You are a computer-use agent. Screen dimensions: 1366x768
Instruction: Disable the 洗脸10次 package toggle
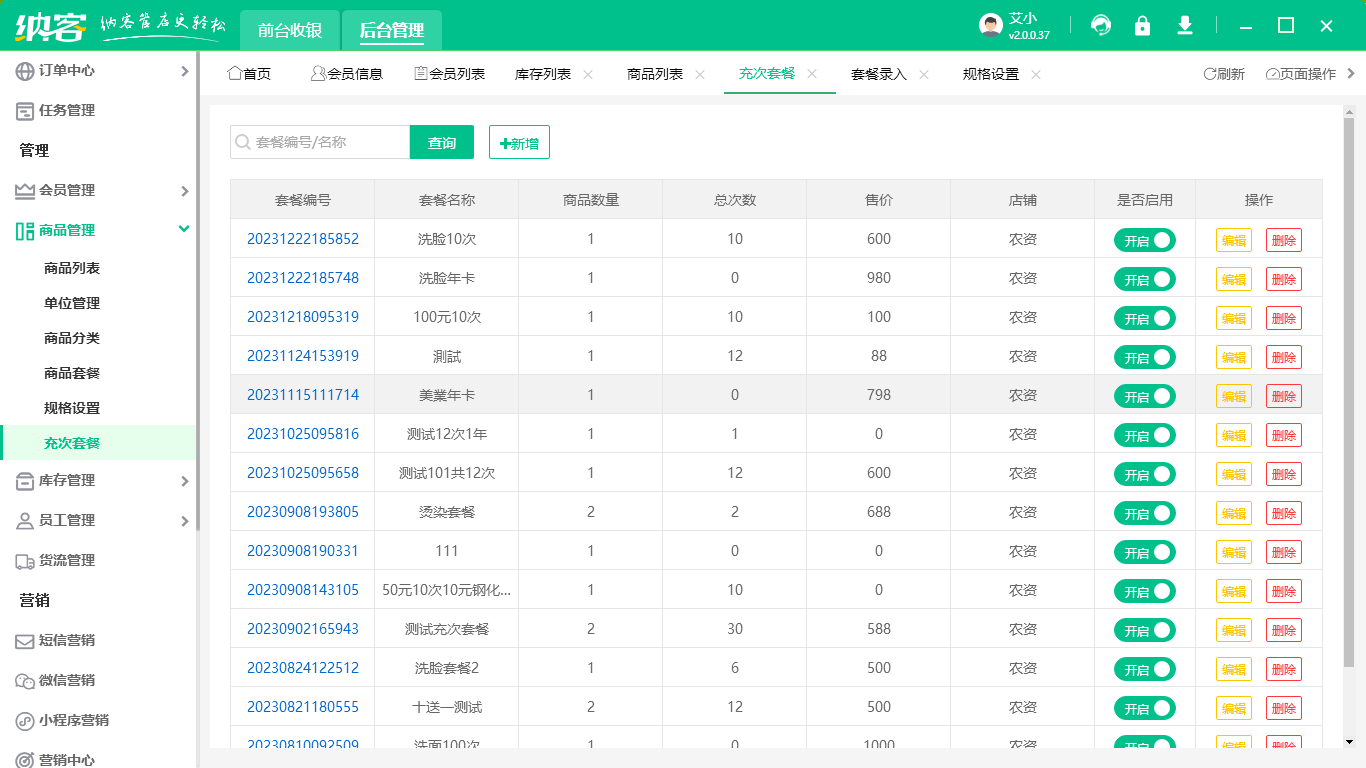[1144, 239]
